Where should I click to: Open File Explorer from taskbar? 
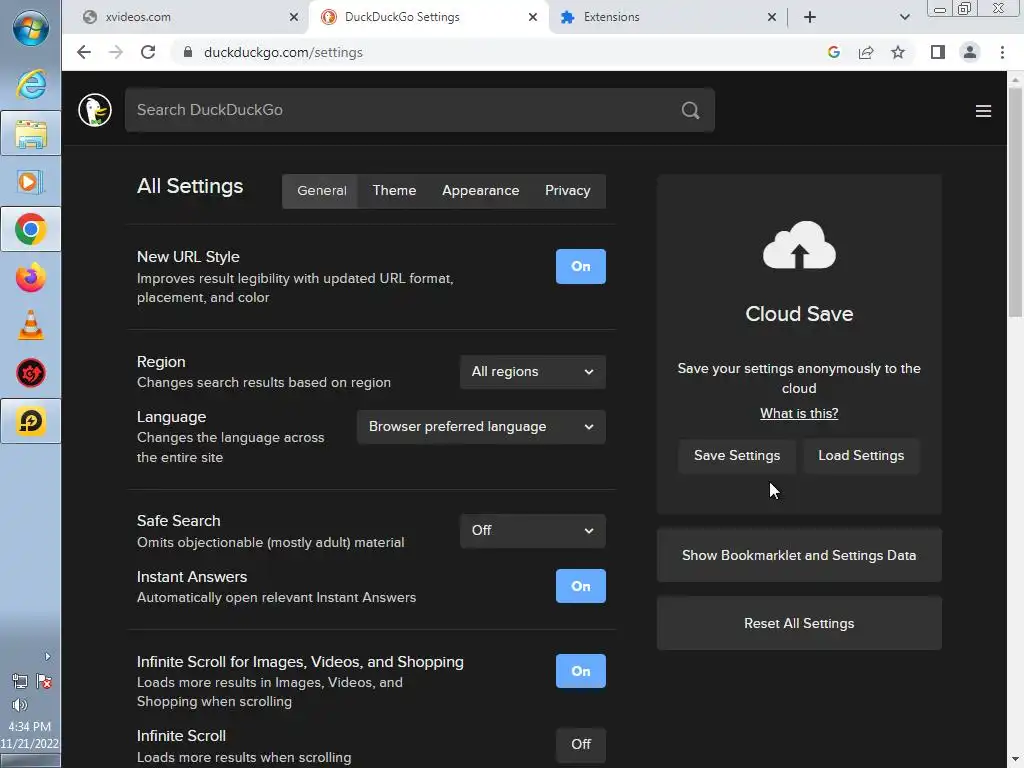(31, 133)
